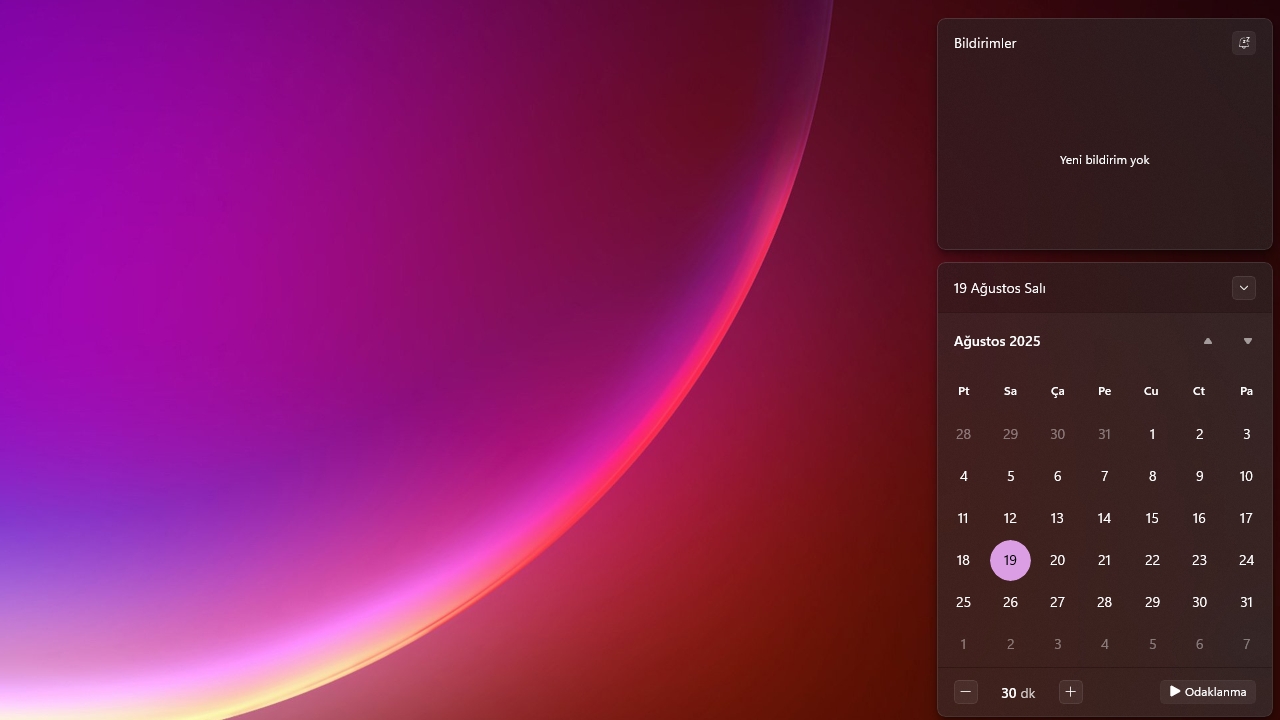Select today's date, August 19
Image resolution: width=1280 pixels, height=720 pixels.
pyautogui.click(x=1010, y=560)
